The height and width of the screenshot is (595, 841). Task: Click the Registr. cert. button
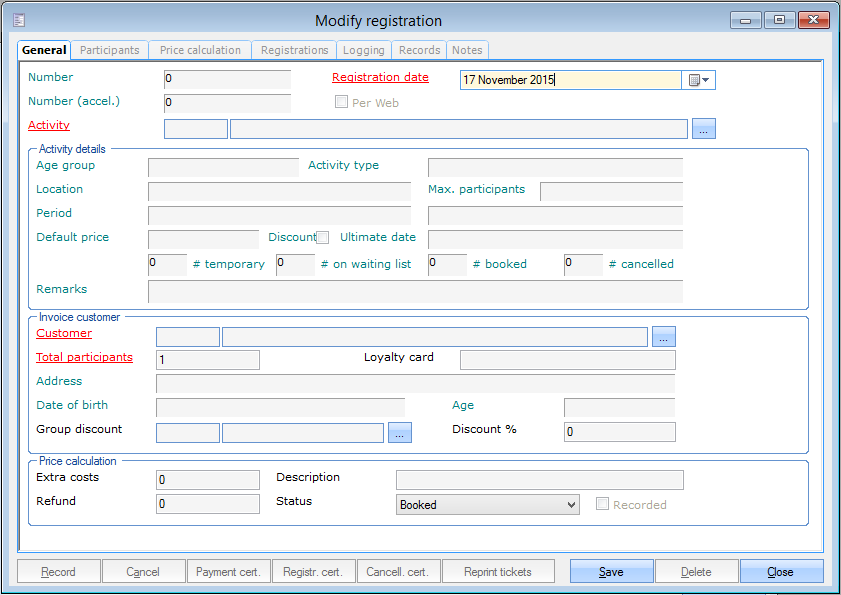coord(313,572)
